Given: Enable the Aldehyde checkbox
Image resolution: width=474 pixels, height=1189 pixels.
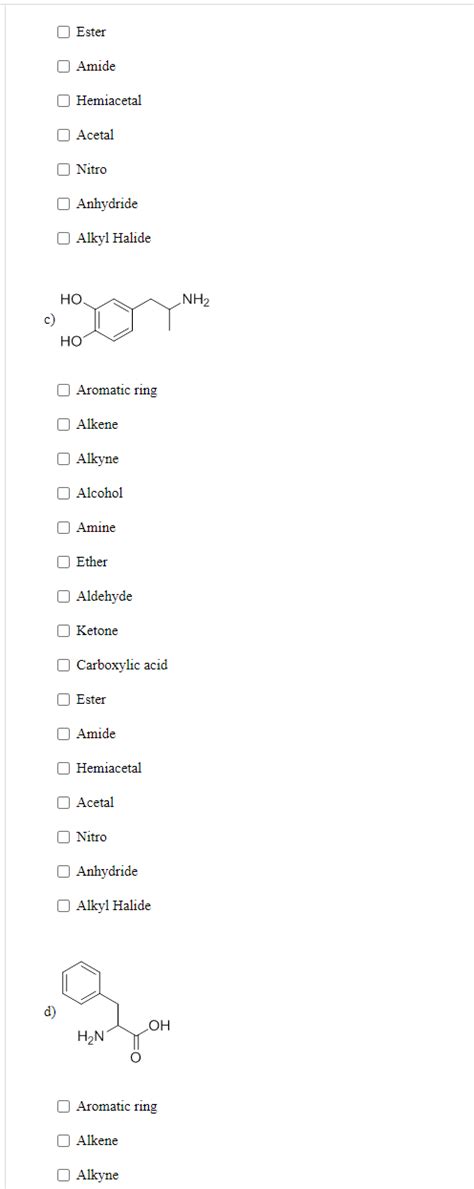Looking at the screenshot, I should point(64,596).
